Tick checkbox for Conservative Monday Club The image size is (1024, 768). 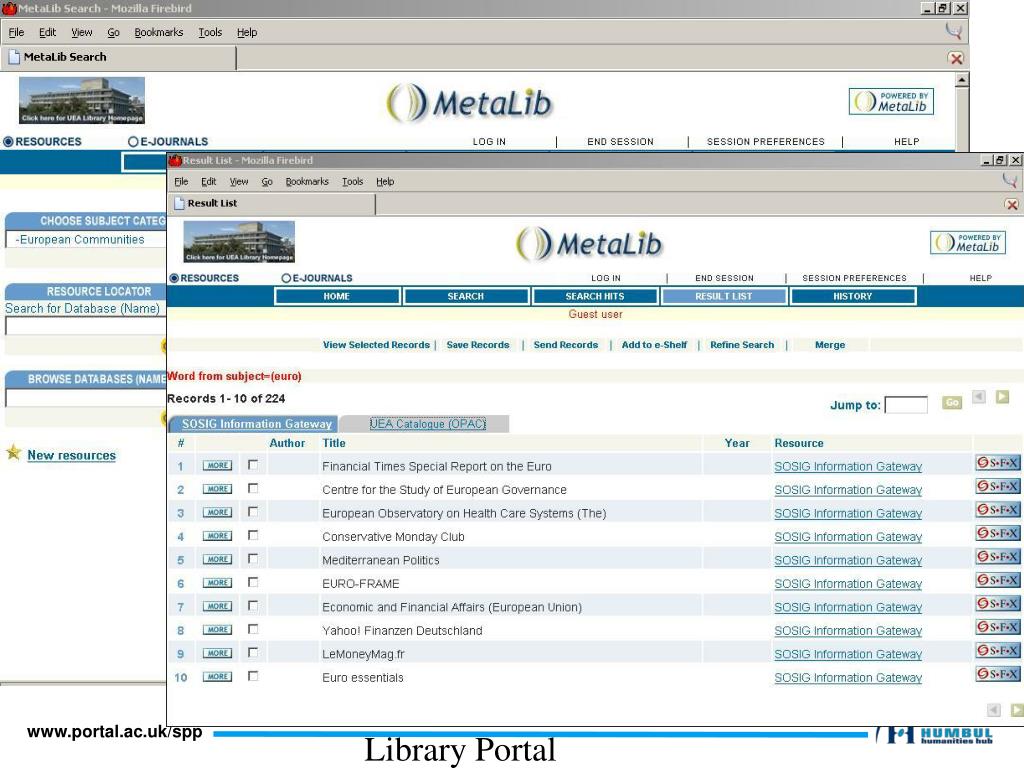pyautogui.click(x=253, y=536)
